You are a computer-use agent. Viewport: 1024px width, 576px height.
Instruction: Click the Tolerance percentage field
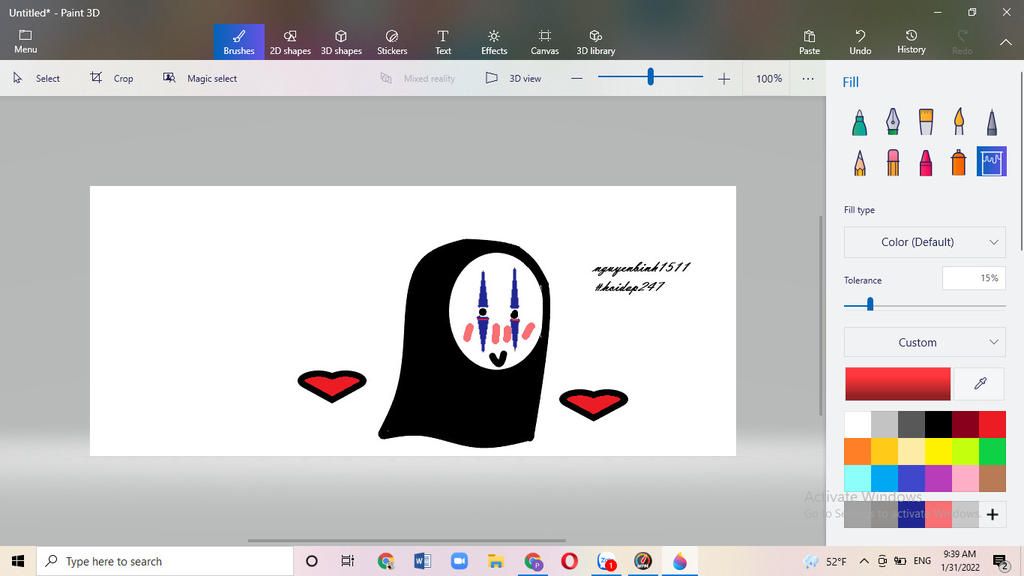(x=973, y=278)
